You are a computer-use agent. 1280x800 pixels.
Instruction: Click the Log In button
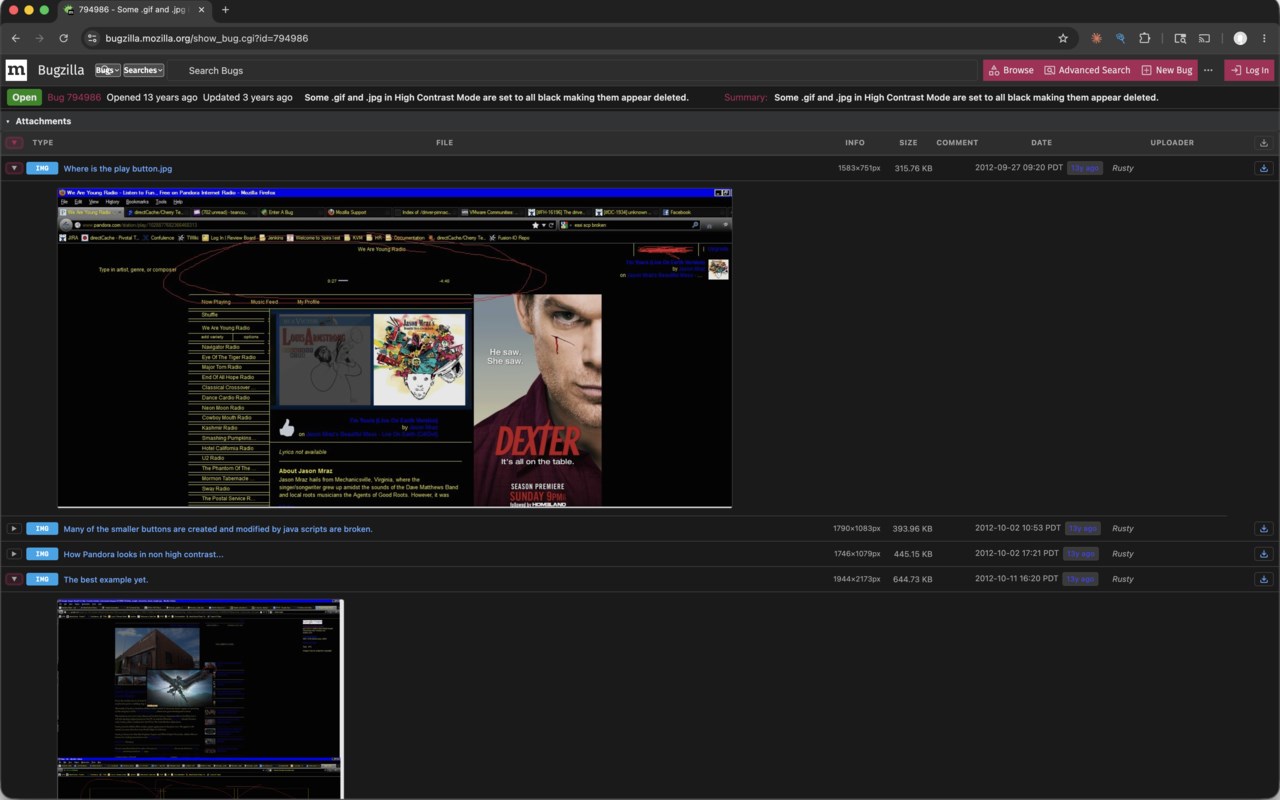click(x=1250, y=70)
